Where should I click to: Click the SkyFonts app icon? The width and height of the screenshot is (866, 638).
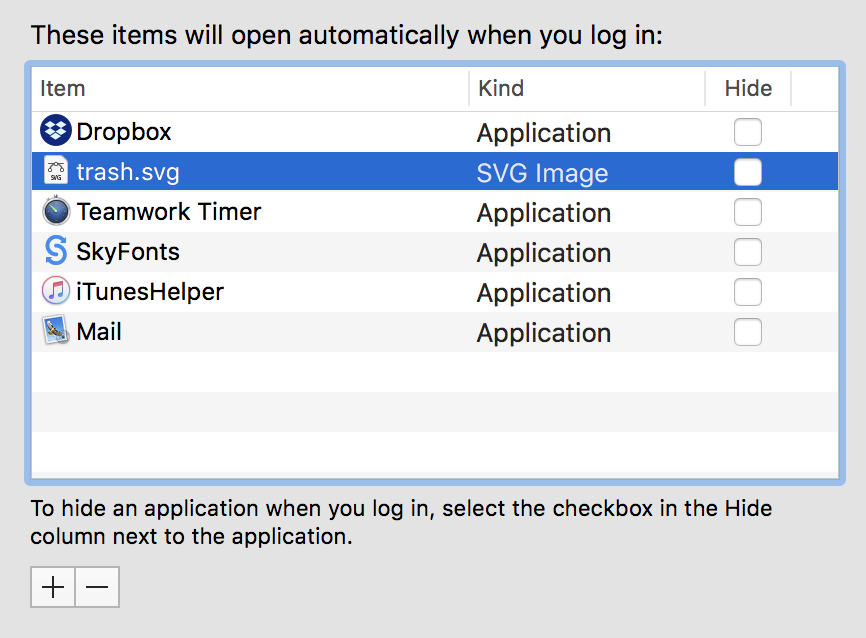(x=56, y=251)
